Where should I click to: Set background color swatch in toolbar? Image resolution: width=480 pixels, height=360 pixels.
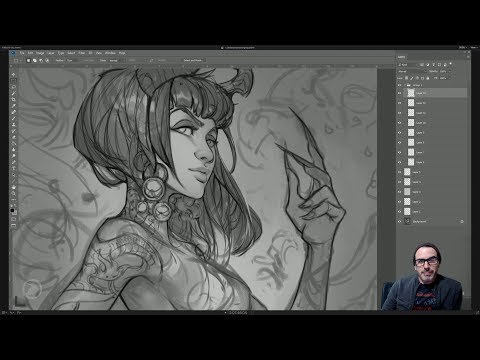[15, 213]
